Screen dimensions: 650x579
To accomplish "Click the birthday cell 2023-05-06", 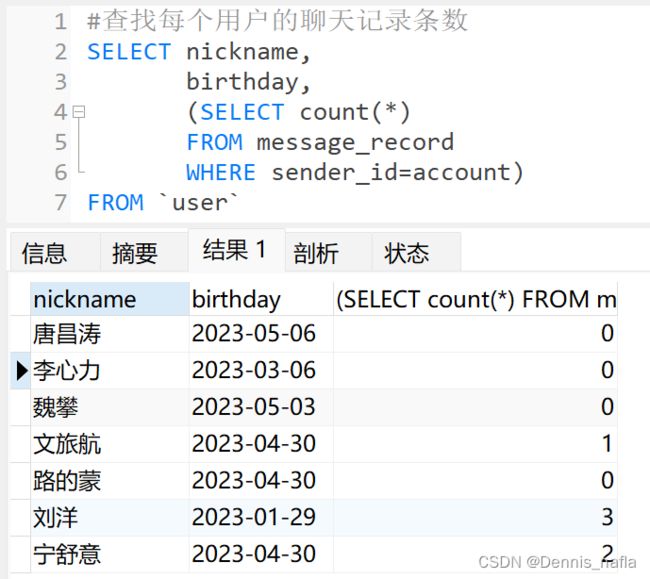I will (261, 334).
